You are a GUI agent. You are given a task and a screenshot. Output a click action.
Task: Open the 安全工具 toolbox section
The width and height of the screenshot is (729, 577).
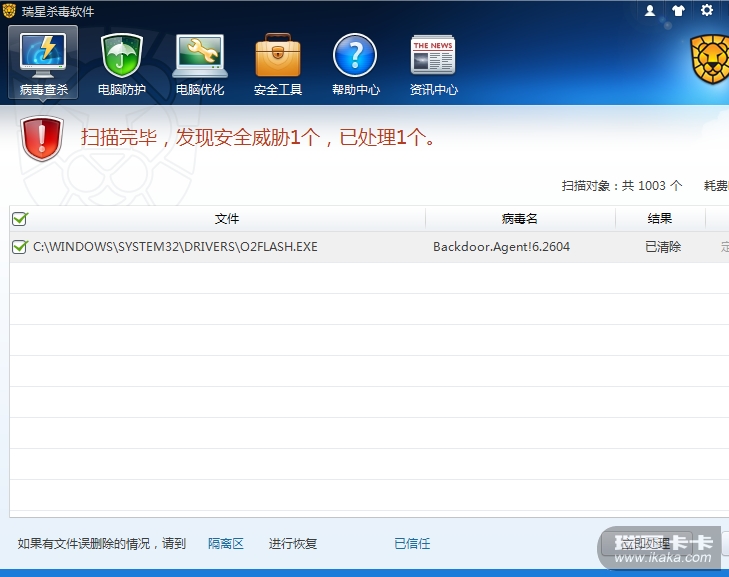click(278, 64)
